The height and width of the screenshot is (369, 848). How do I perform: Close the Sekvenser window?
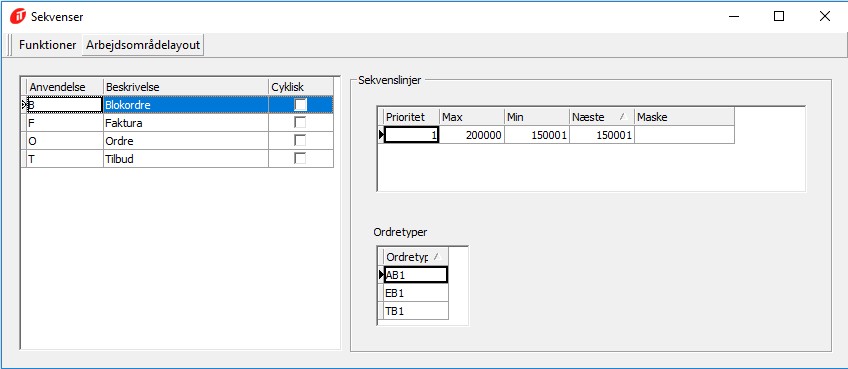pos(825,17)
